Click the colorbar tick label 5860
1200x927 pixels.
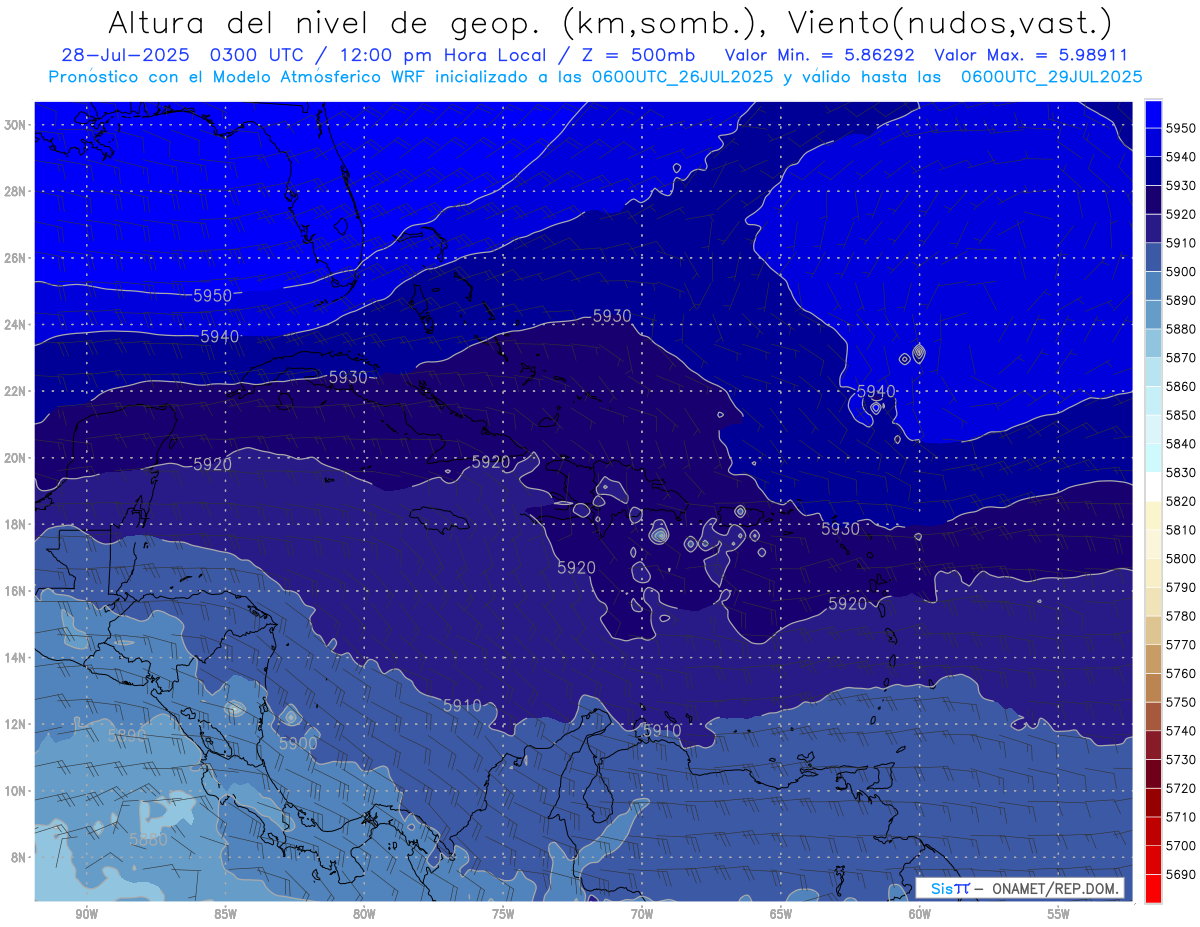[1181, 386]
